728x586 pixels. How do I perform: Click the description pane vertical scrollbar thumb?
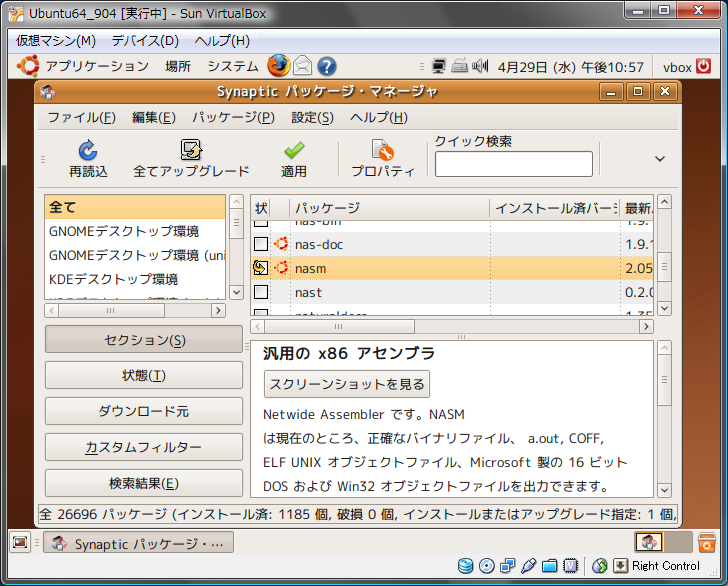[x=664, y=380]
